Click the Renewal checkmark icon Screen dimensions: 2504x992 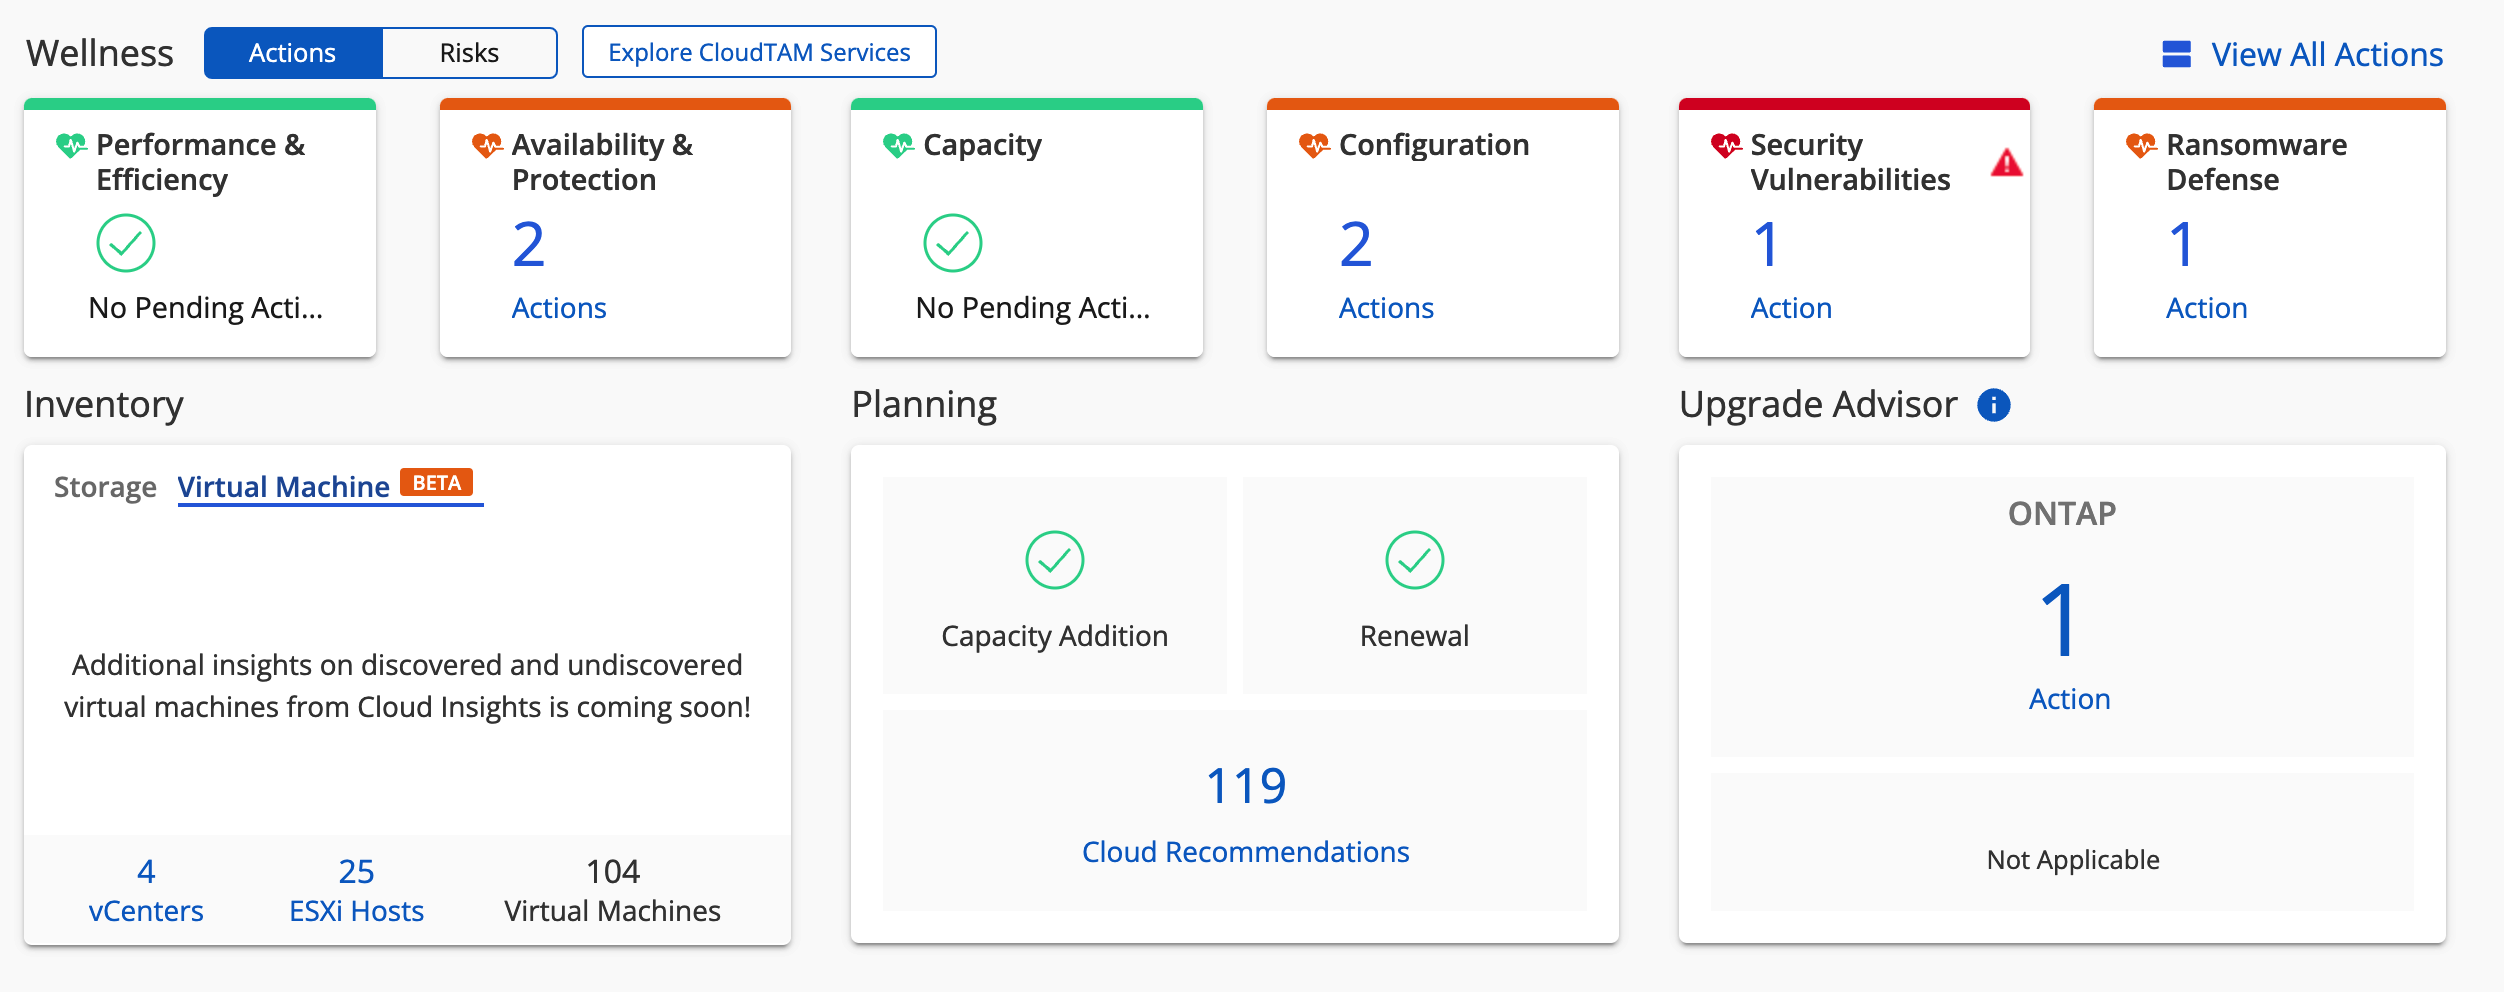point(1414,560)
